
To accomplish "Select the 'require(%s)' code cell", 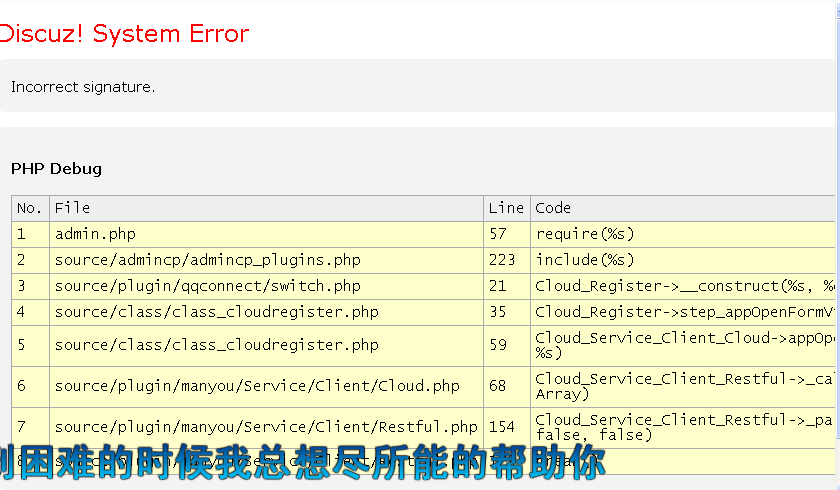I will [683, 235].
